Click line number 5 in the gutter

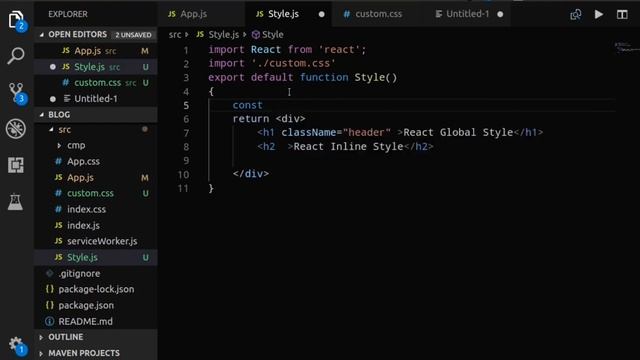pos(186,105)
